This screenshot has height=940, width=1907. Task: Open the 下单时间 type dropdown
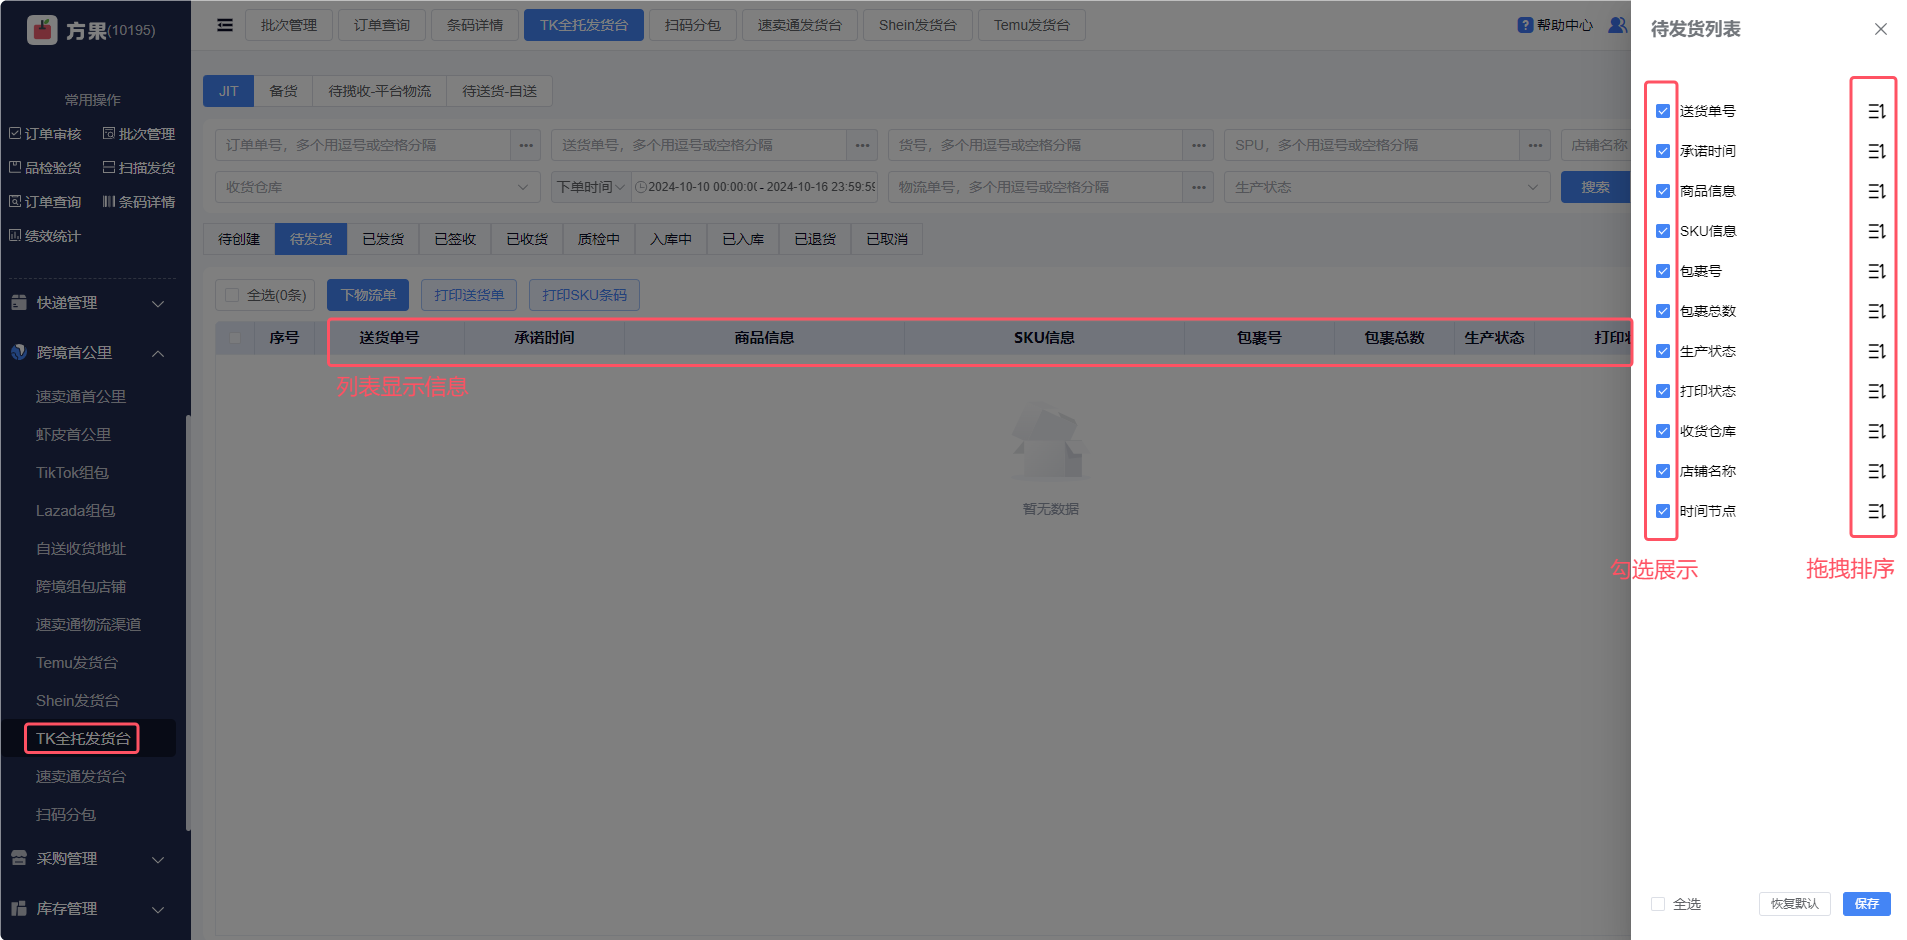[x=591, y=187]
